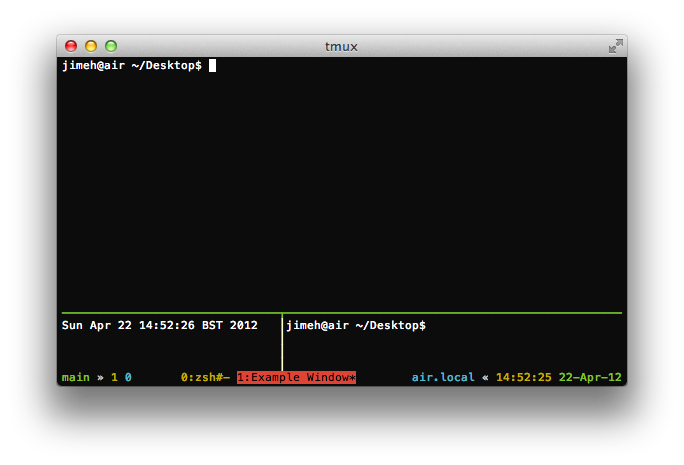Click the yellow window index 1 in status bar
This screenshot has height=465, width=684.
tap(114, 378)
